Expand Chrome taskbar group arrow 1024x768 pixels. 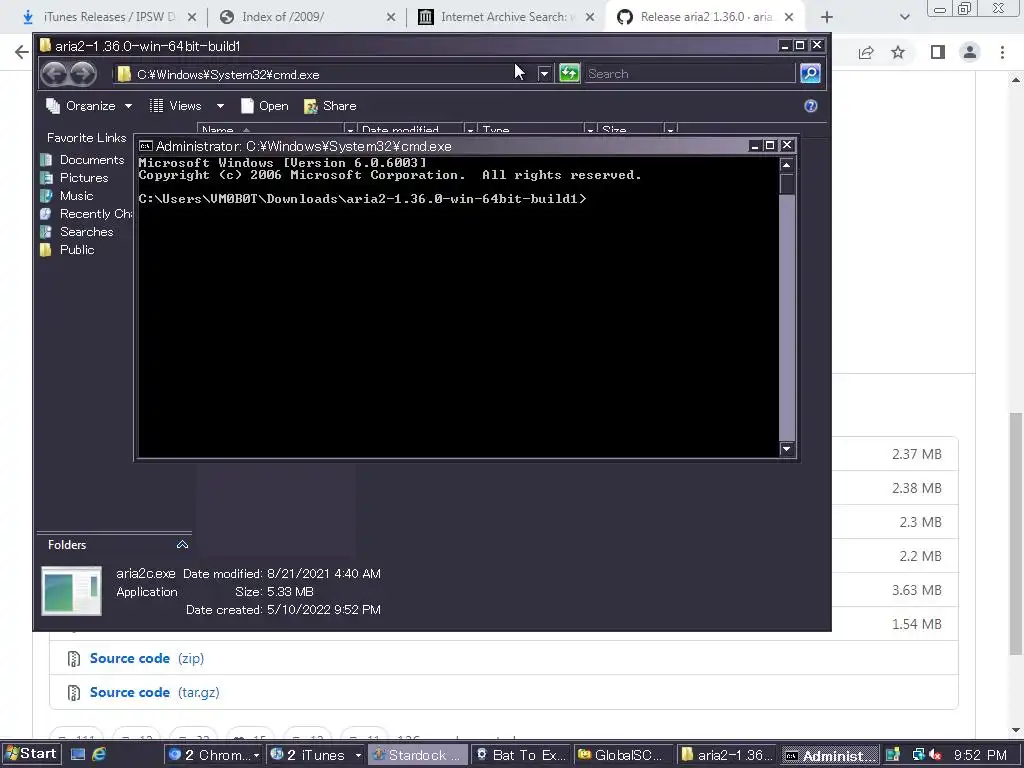(256, 755)
